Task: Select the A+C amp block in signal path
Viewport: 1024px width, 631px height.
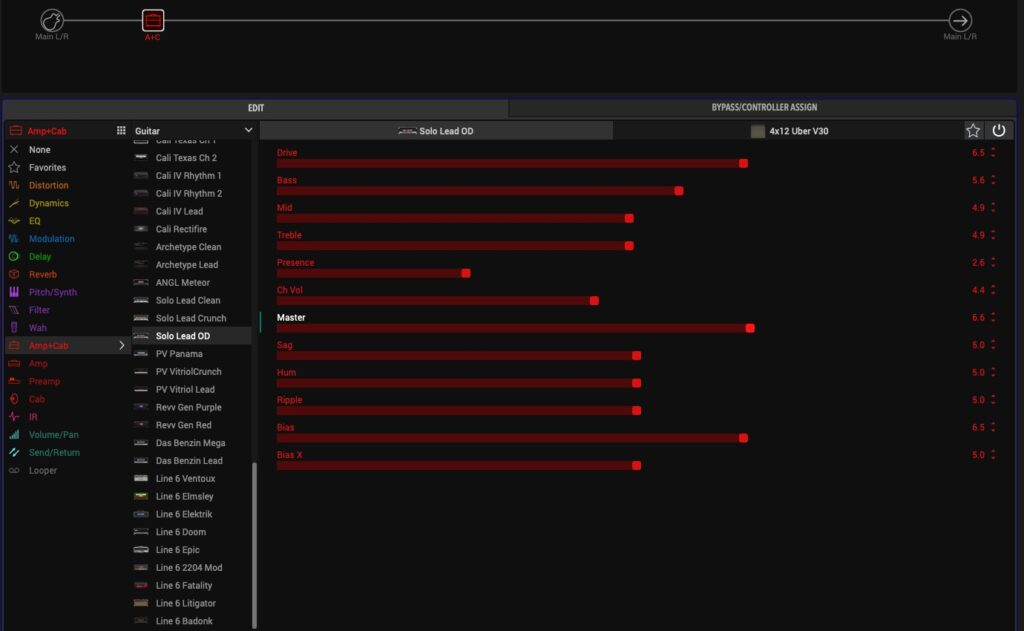Action: [x=152, y=20]
